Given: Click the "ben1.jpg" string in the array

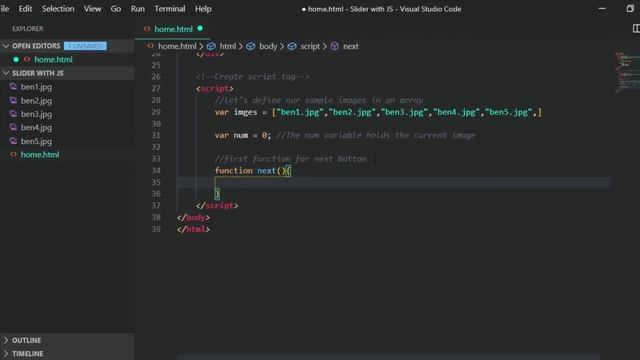Looking at the screenshot, I should tap(300, 112).
